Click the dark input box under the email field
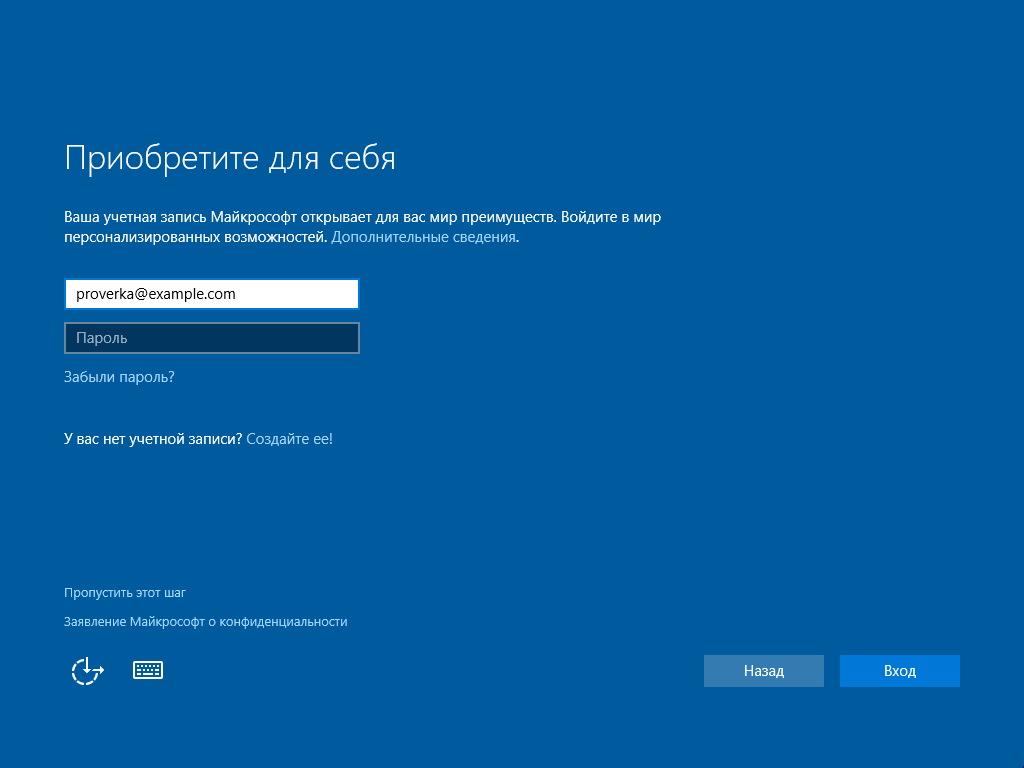Viewport: 1024px width, 768px height. (x=211, y=338)
